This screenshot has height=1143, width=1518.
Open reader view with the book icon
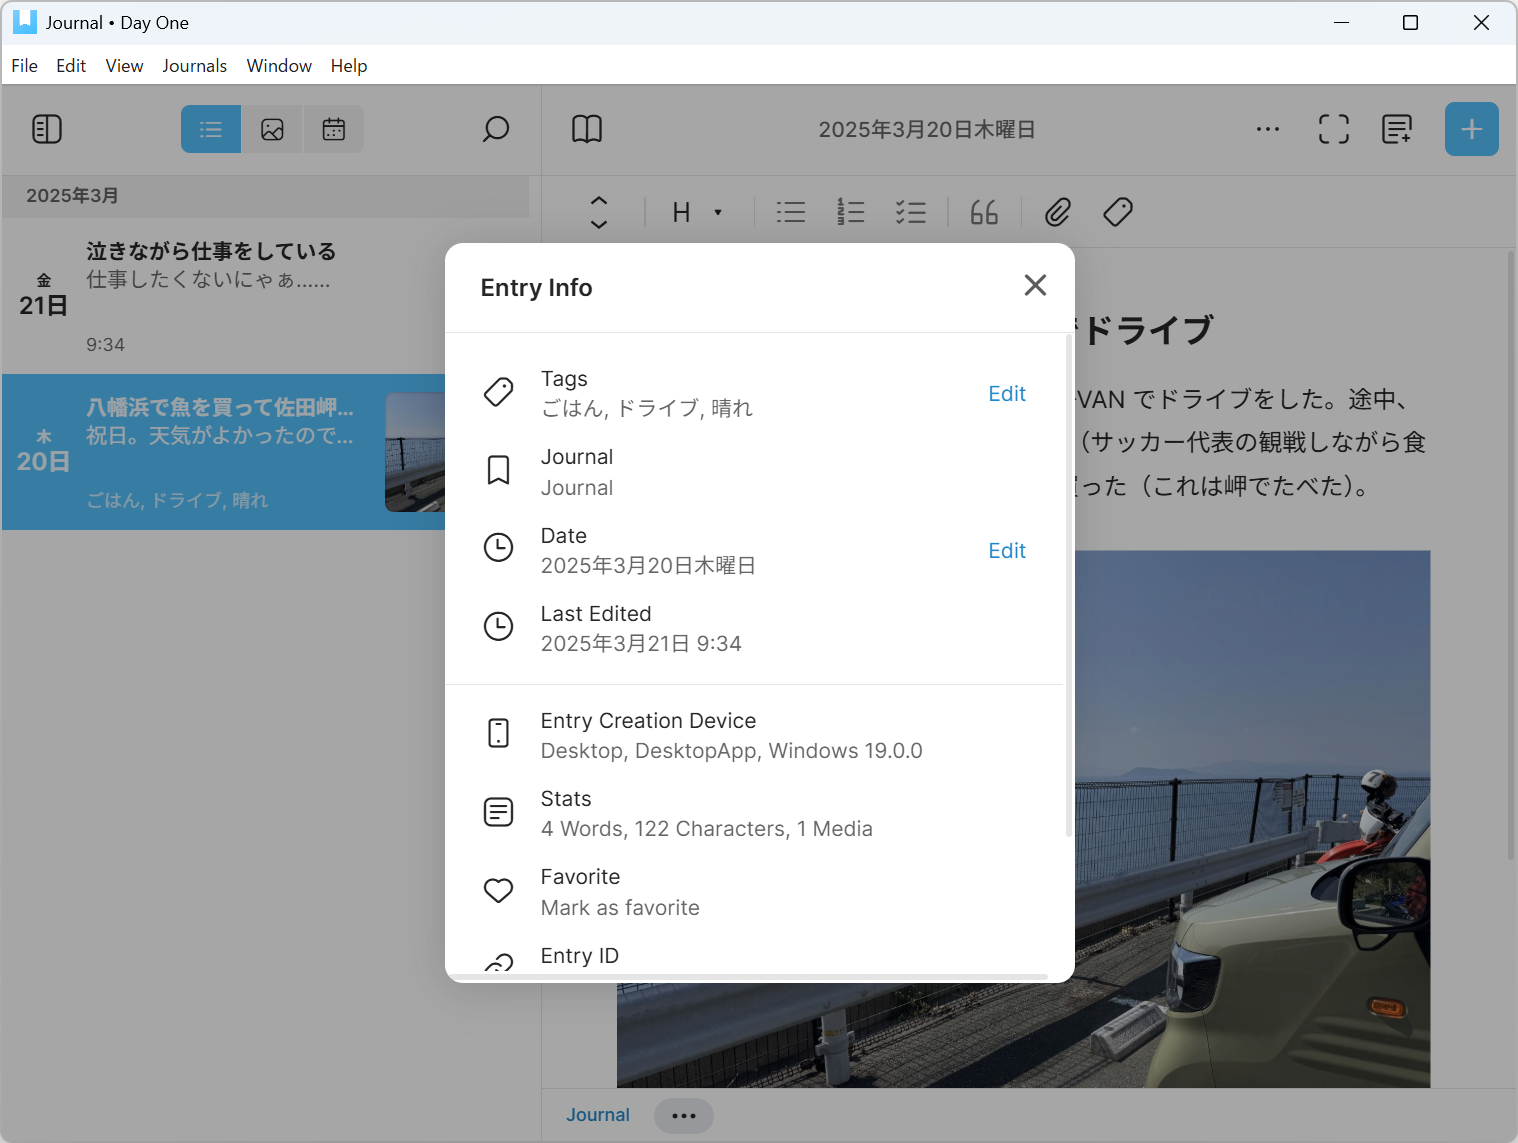point(587,129)
